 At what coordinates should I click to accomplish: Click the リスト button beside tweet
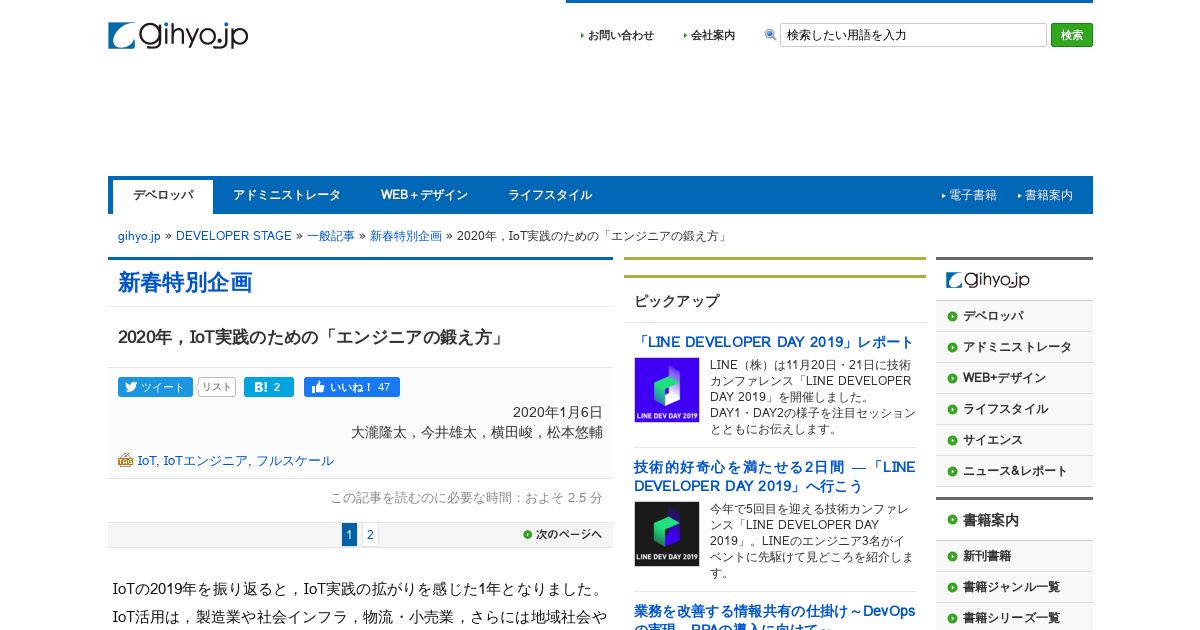[x=217, y=387]
